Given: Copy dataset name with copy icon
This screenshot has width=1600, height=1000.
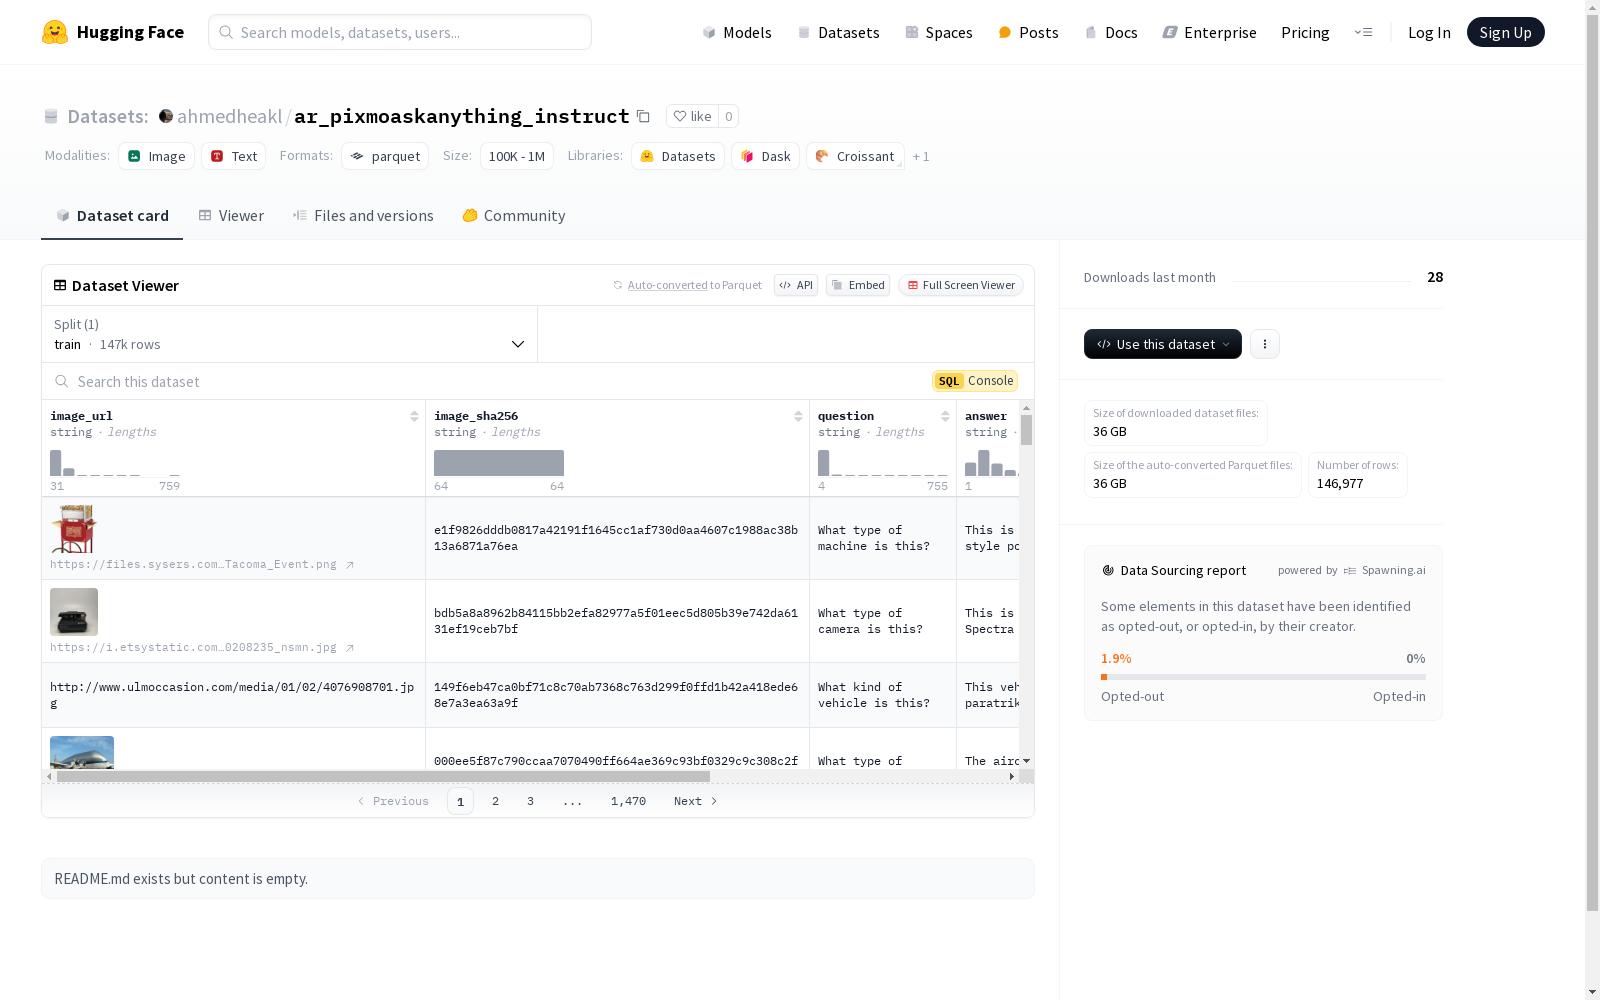Looking at the screenshot, I should point(643,117).
